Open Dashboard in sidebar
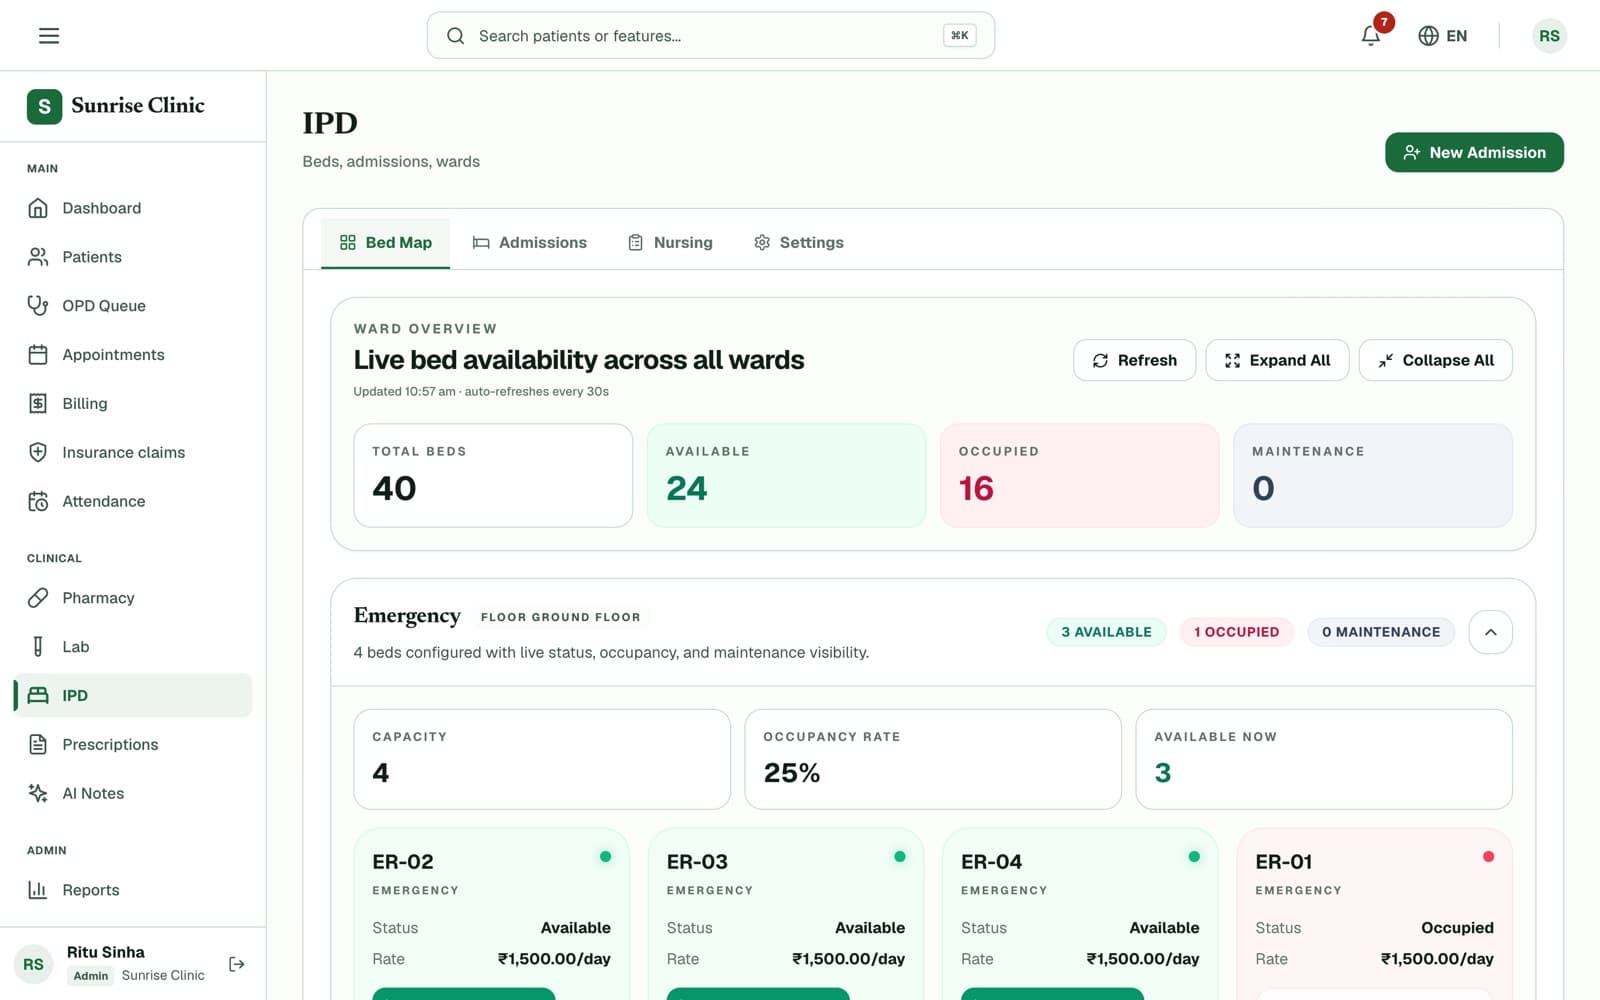The width and height of the screenshot is (1600, 1000). [x=133, y=208]
